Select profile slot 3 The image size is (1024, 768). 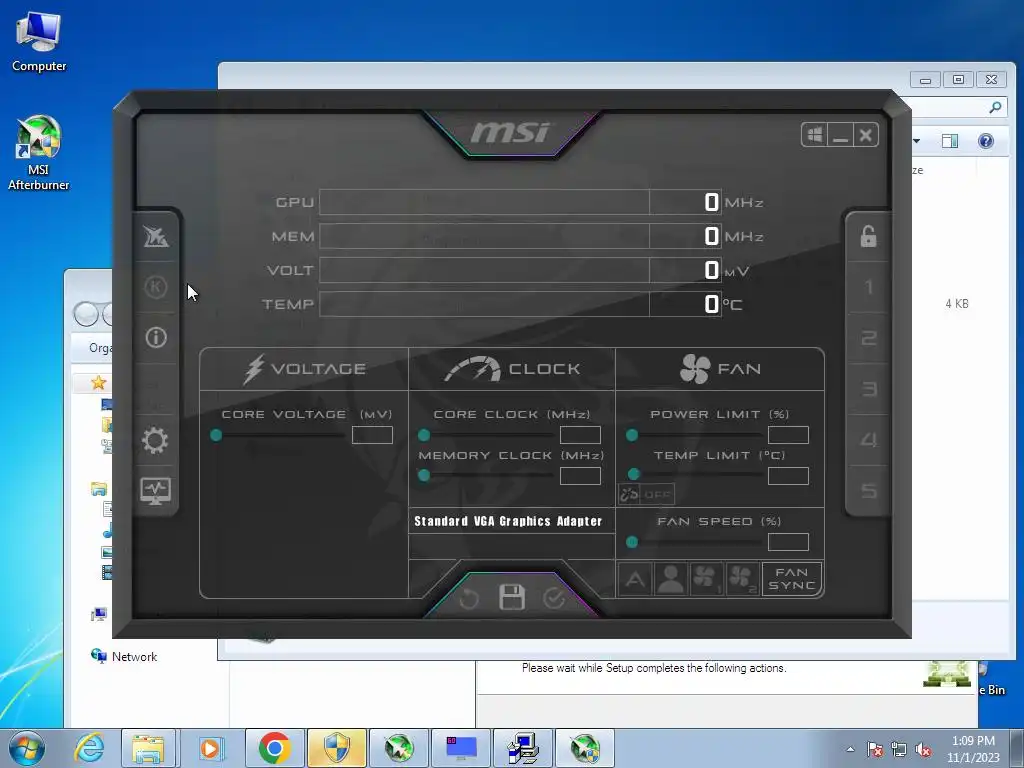(x=868, y=389)
